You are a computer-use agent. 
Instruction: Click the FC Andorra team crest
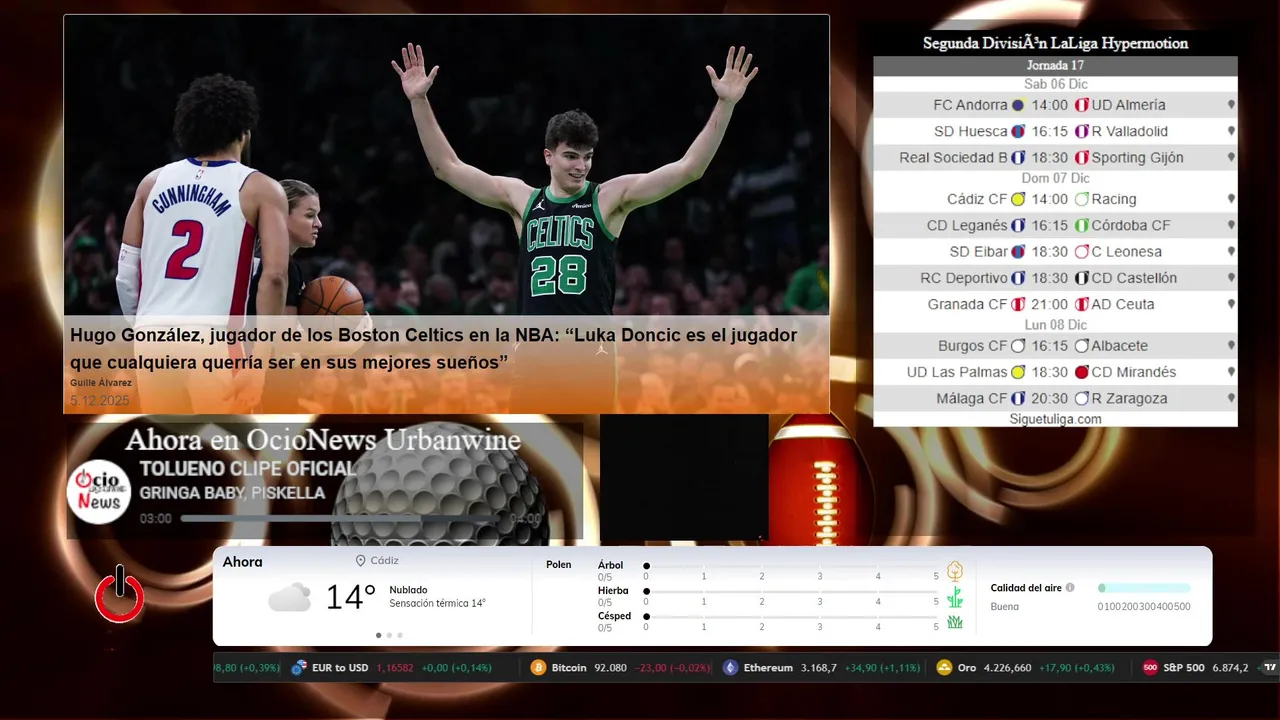[1018, 105]
